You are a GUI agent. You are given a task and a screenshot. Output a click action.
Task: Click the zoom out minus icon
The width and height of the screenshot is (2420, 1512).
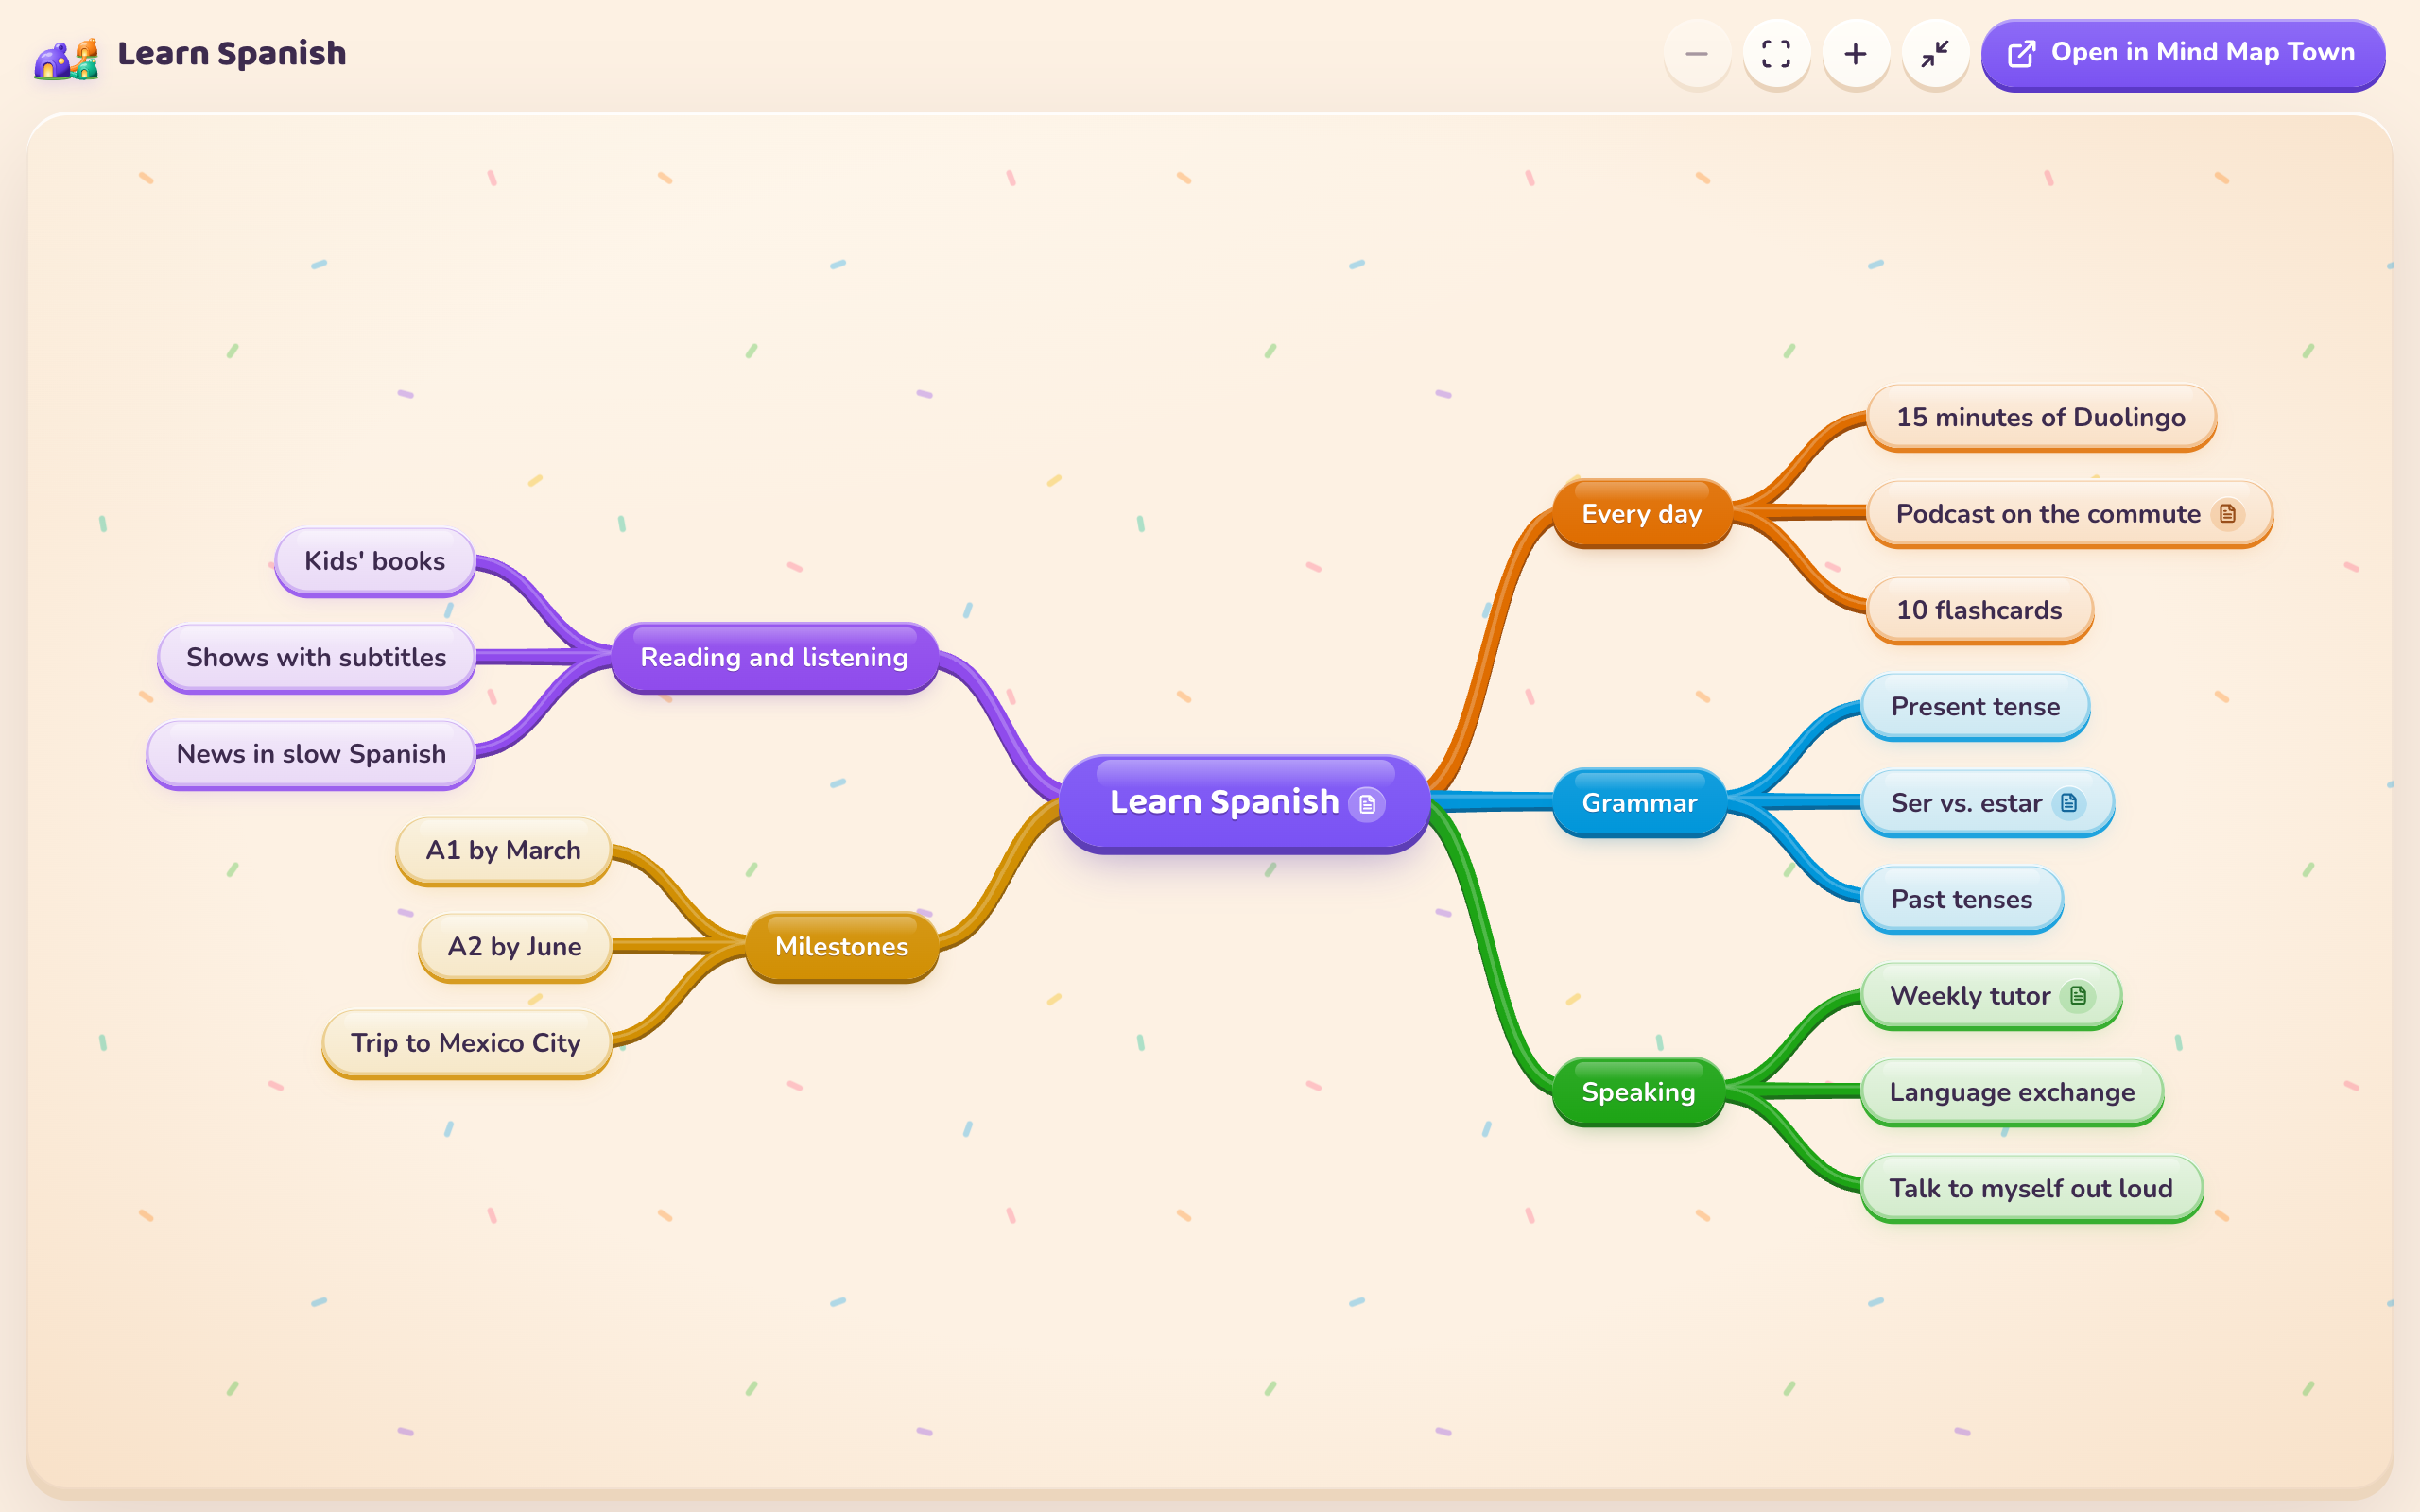pyautogui.click(x=1697, y=54)
